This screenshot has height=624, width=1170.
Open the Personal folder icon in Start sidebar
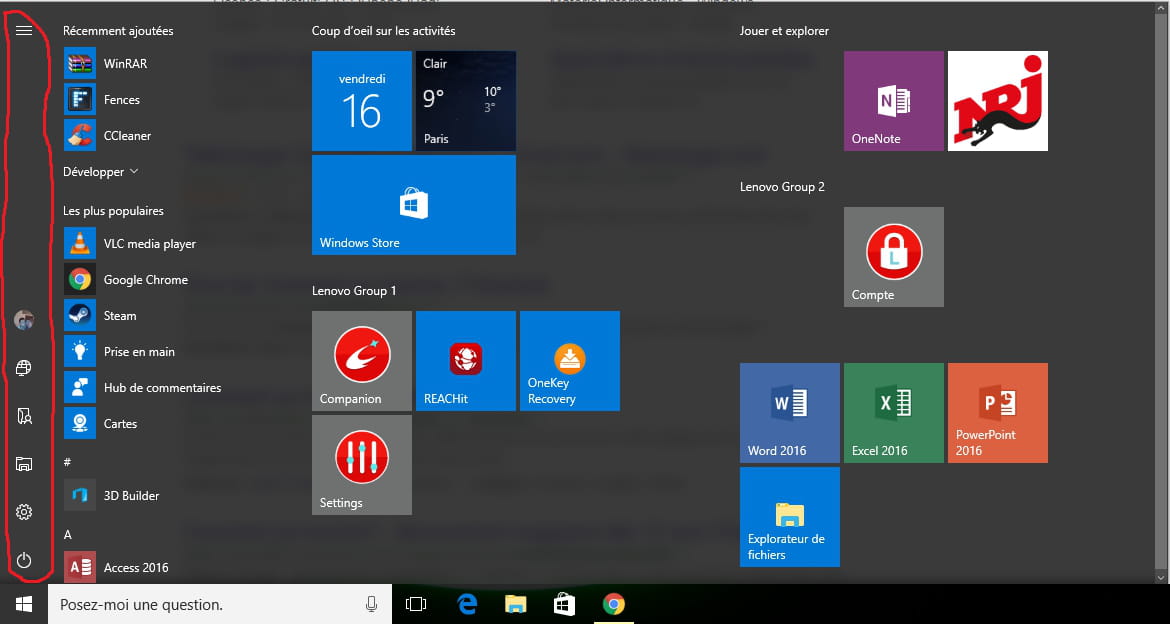tap(24, 416)
